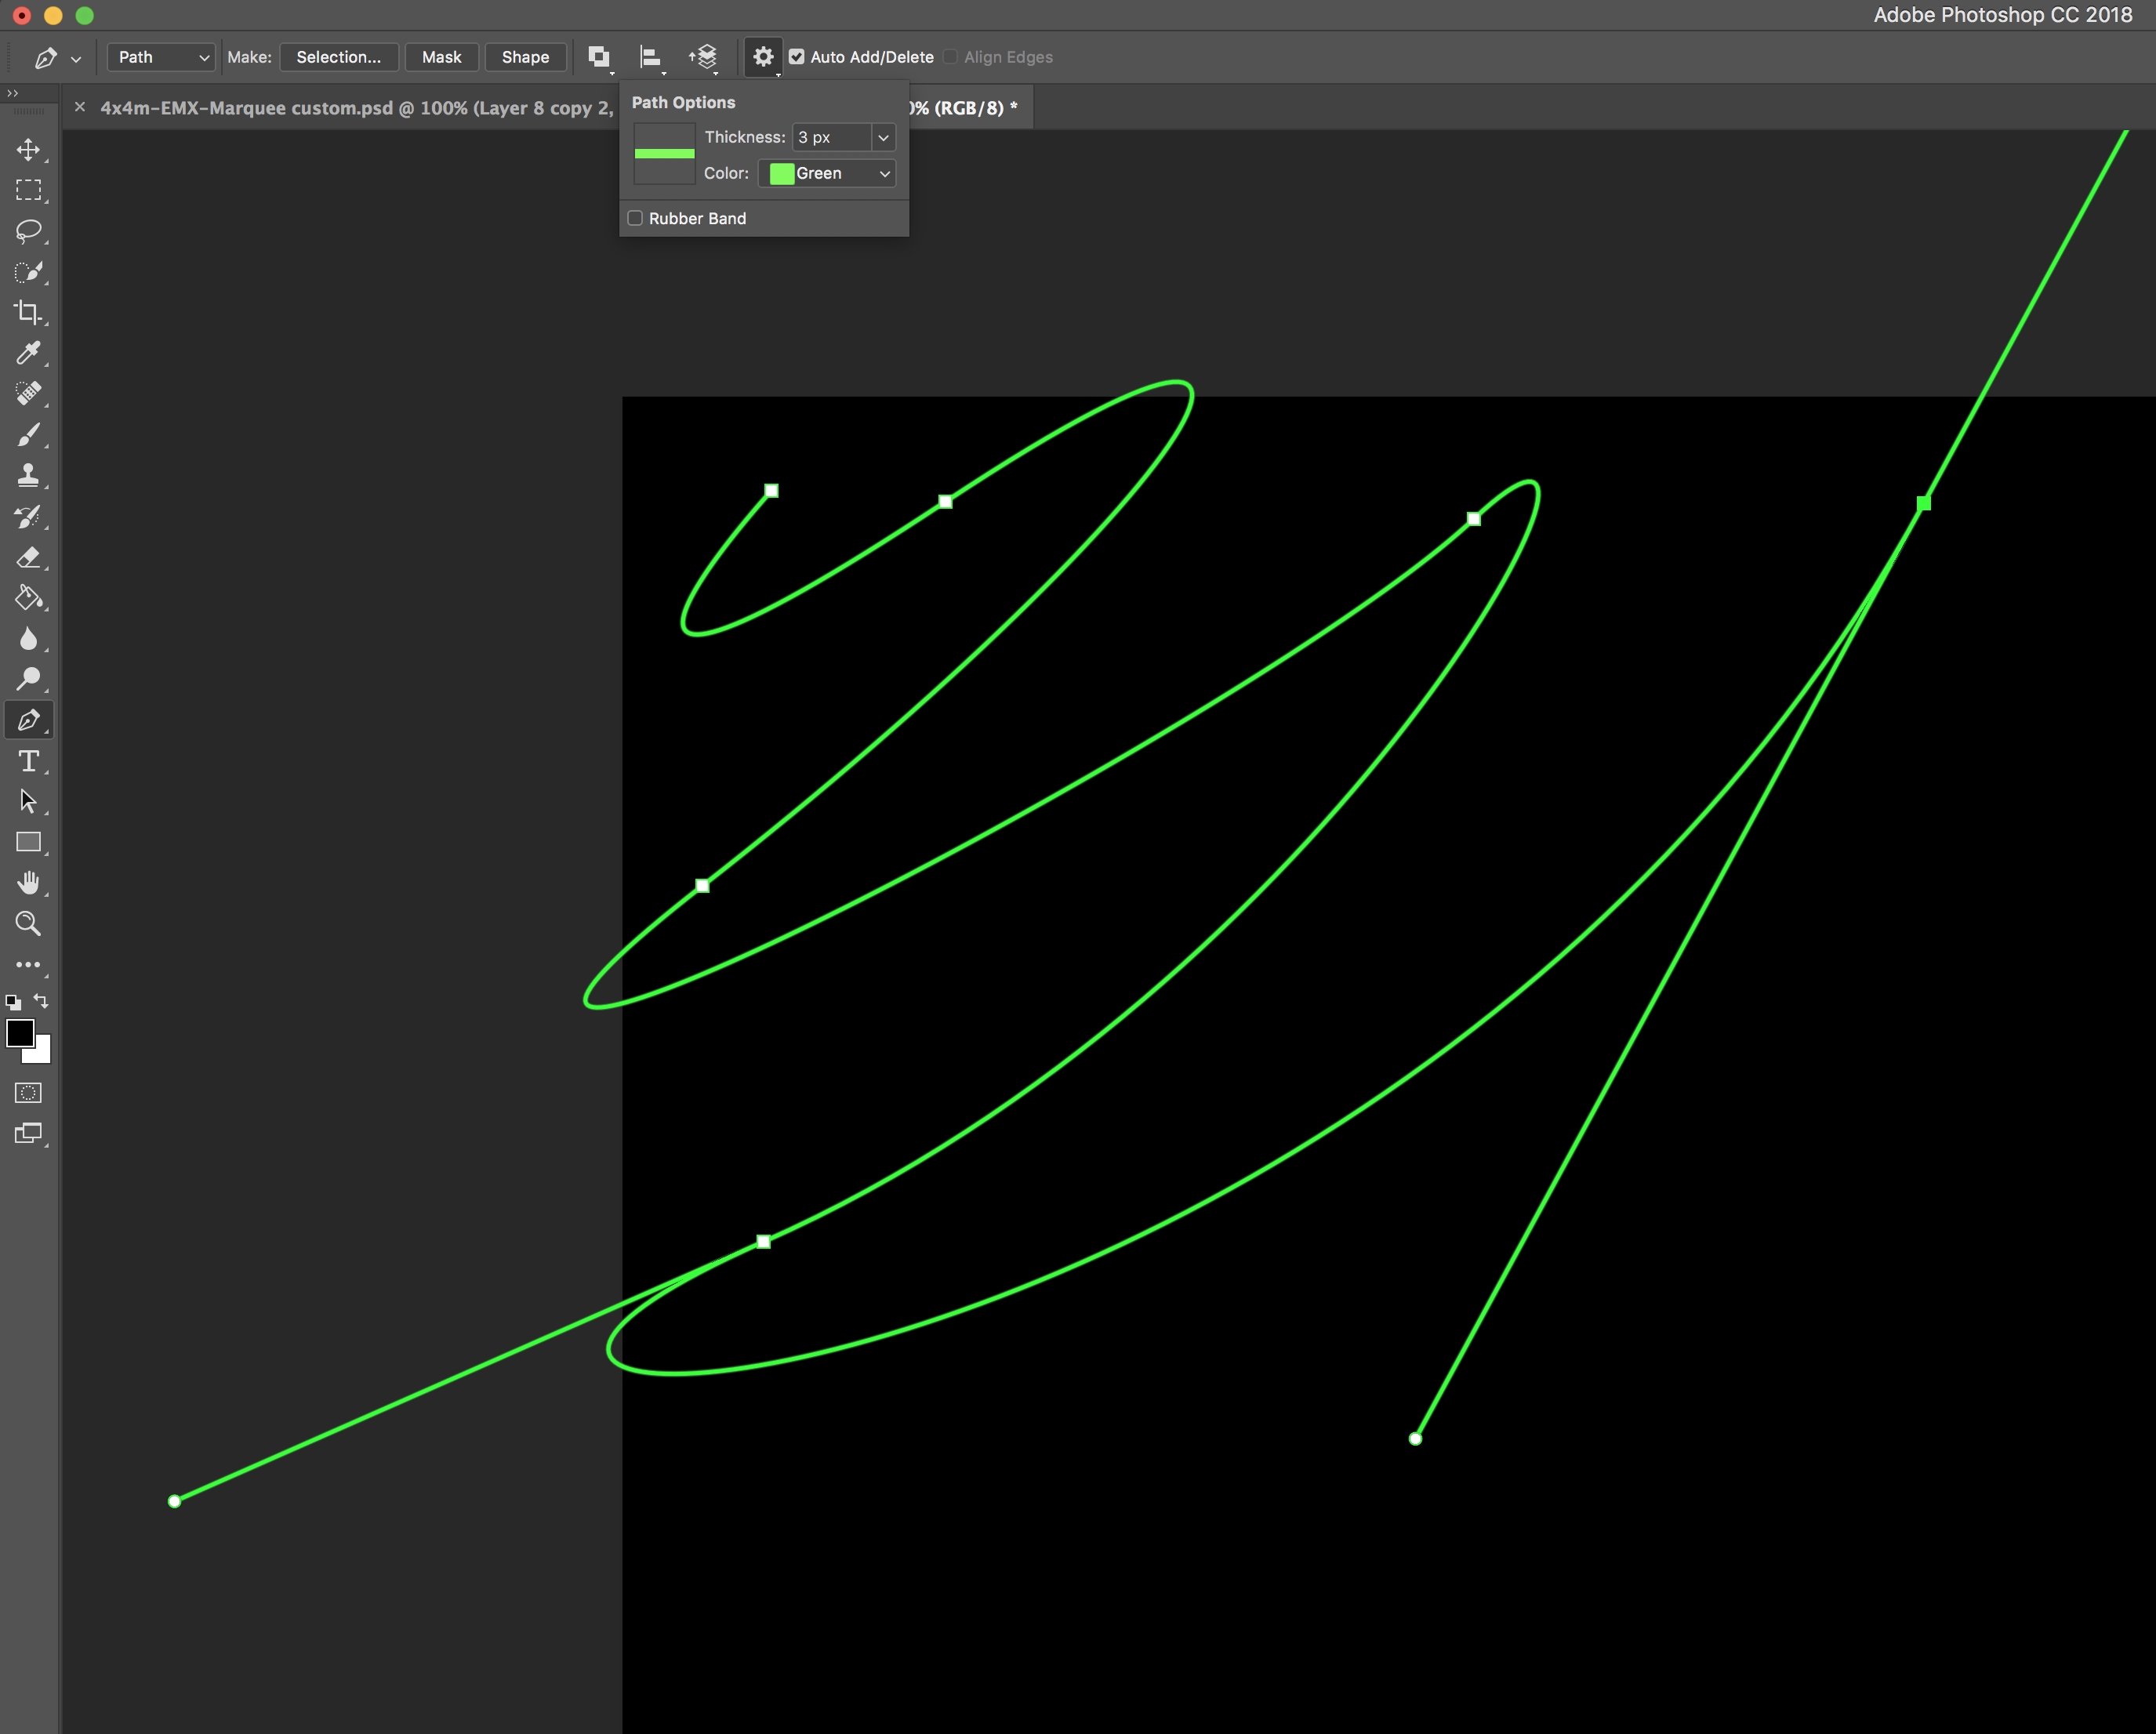Screen dimensions: 2156x1734
Task: Open the Edit Toolbar ellipsis menu
Action: [28, 965]
